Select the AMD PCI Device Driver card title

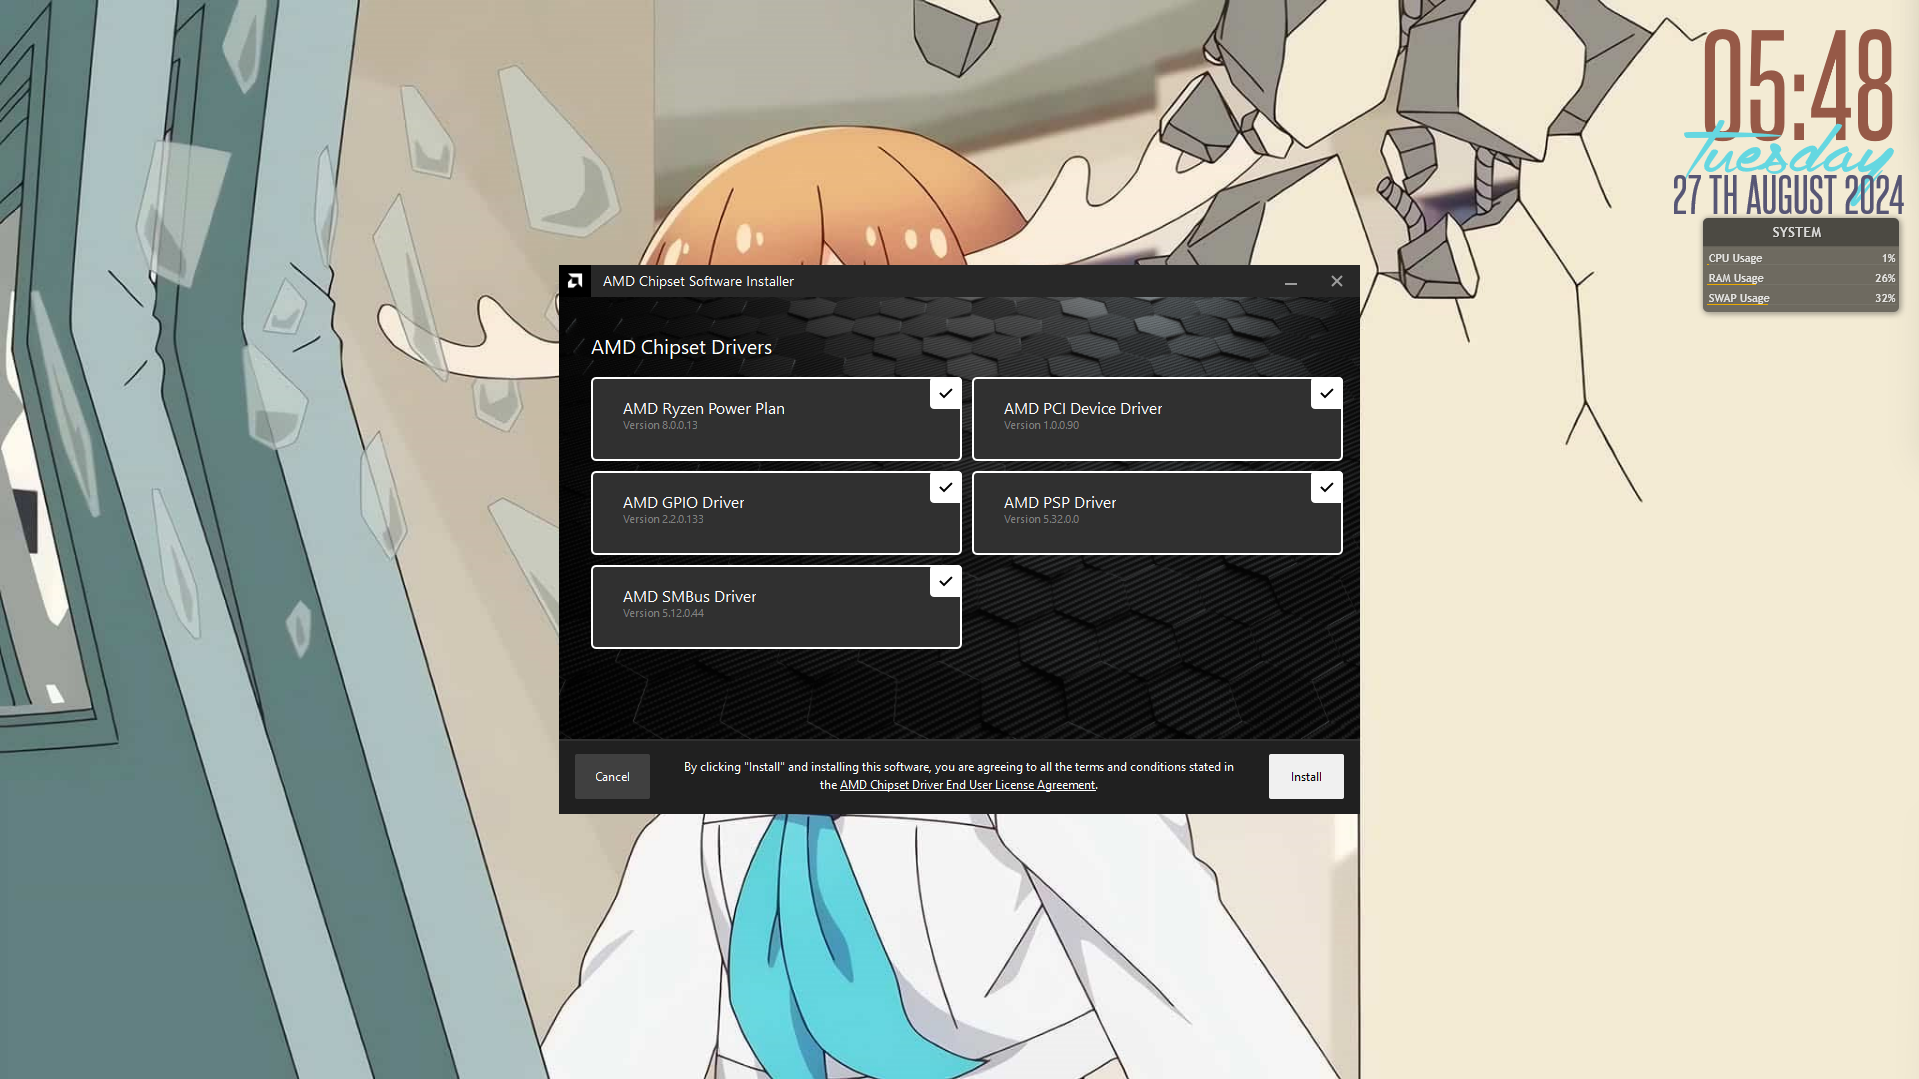click(1083, 408)
